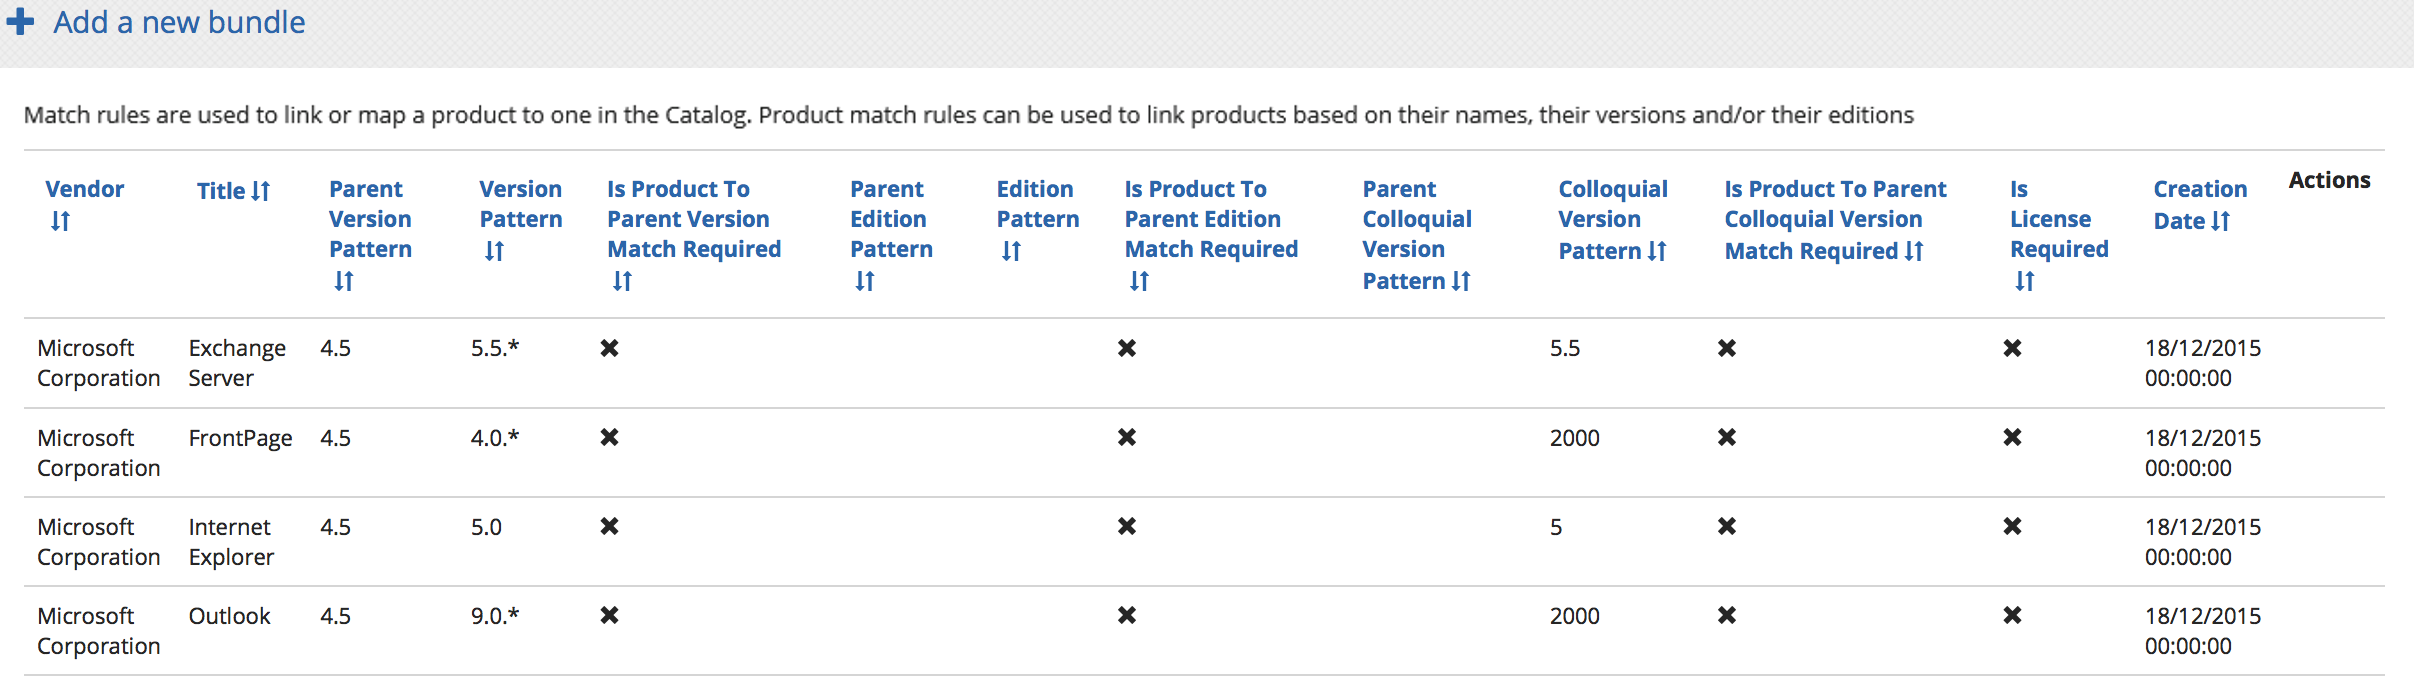
Task: Click the plus icon beside Add a new bundle
Action: coord(20,22)
